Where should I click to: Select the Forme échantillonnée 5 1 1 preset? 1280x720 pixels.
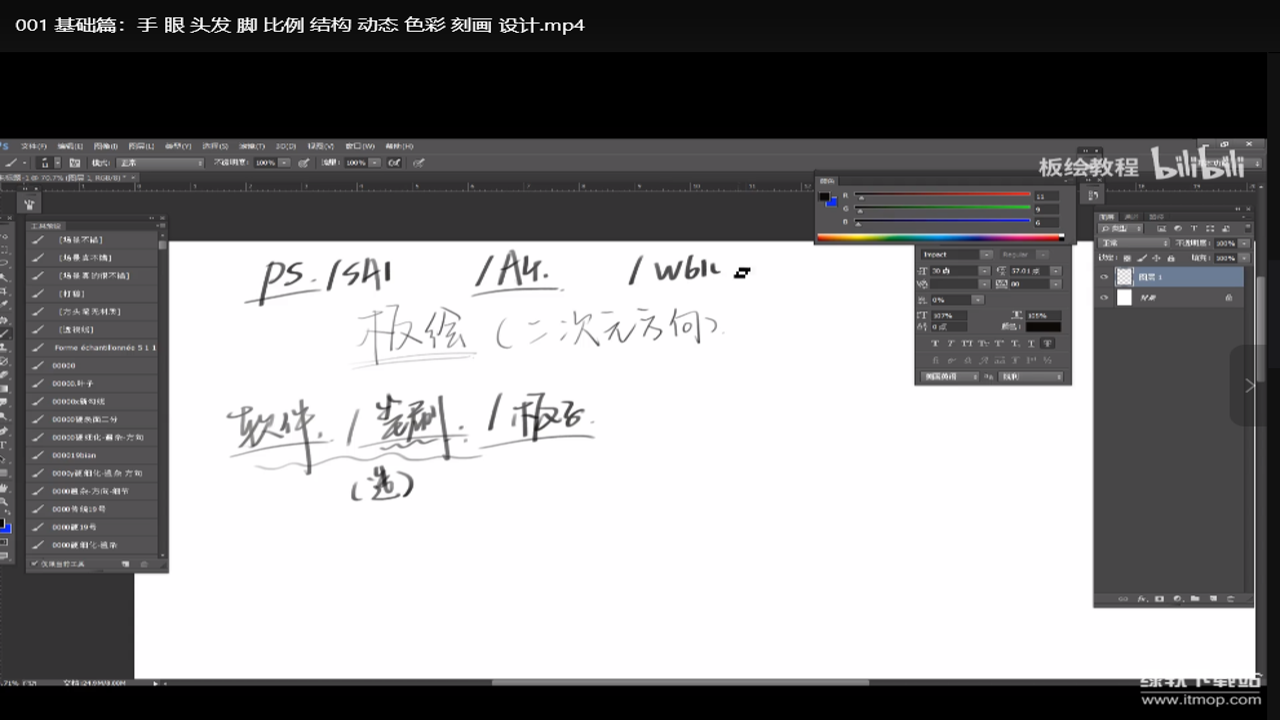click(x=93, y=347)
